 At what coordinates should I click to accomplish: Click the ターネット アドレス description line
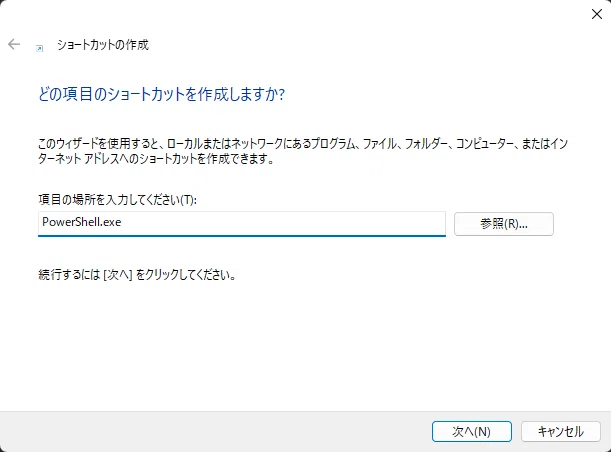click(155, 159)
